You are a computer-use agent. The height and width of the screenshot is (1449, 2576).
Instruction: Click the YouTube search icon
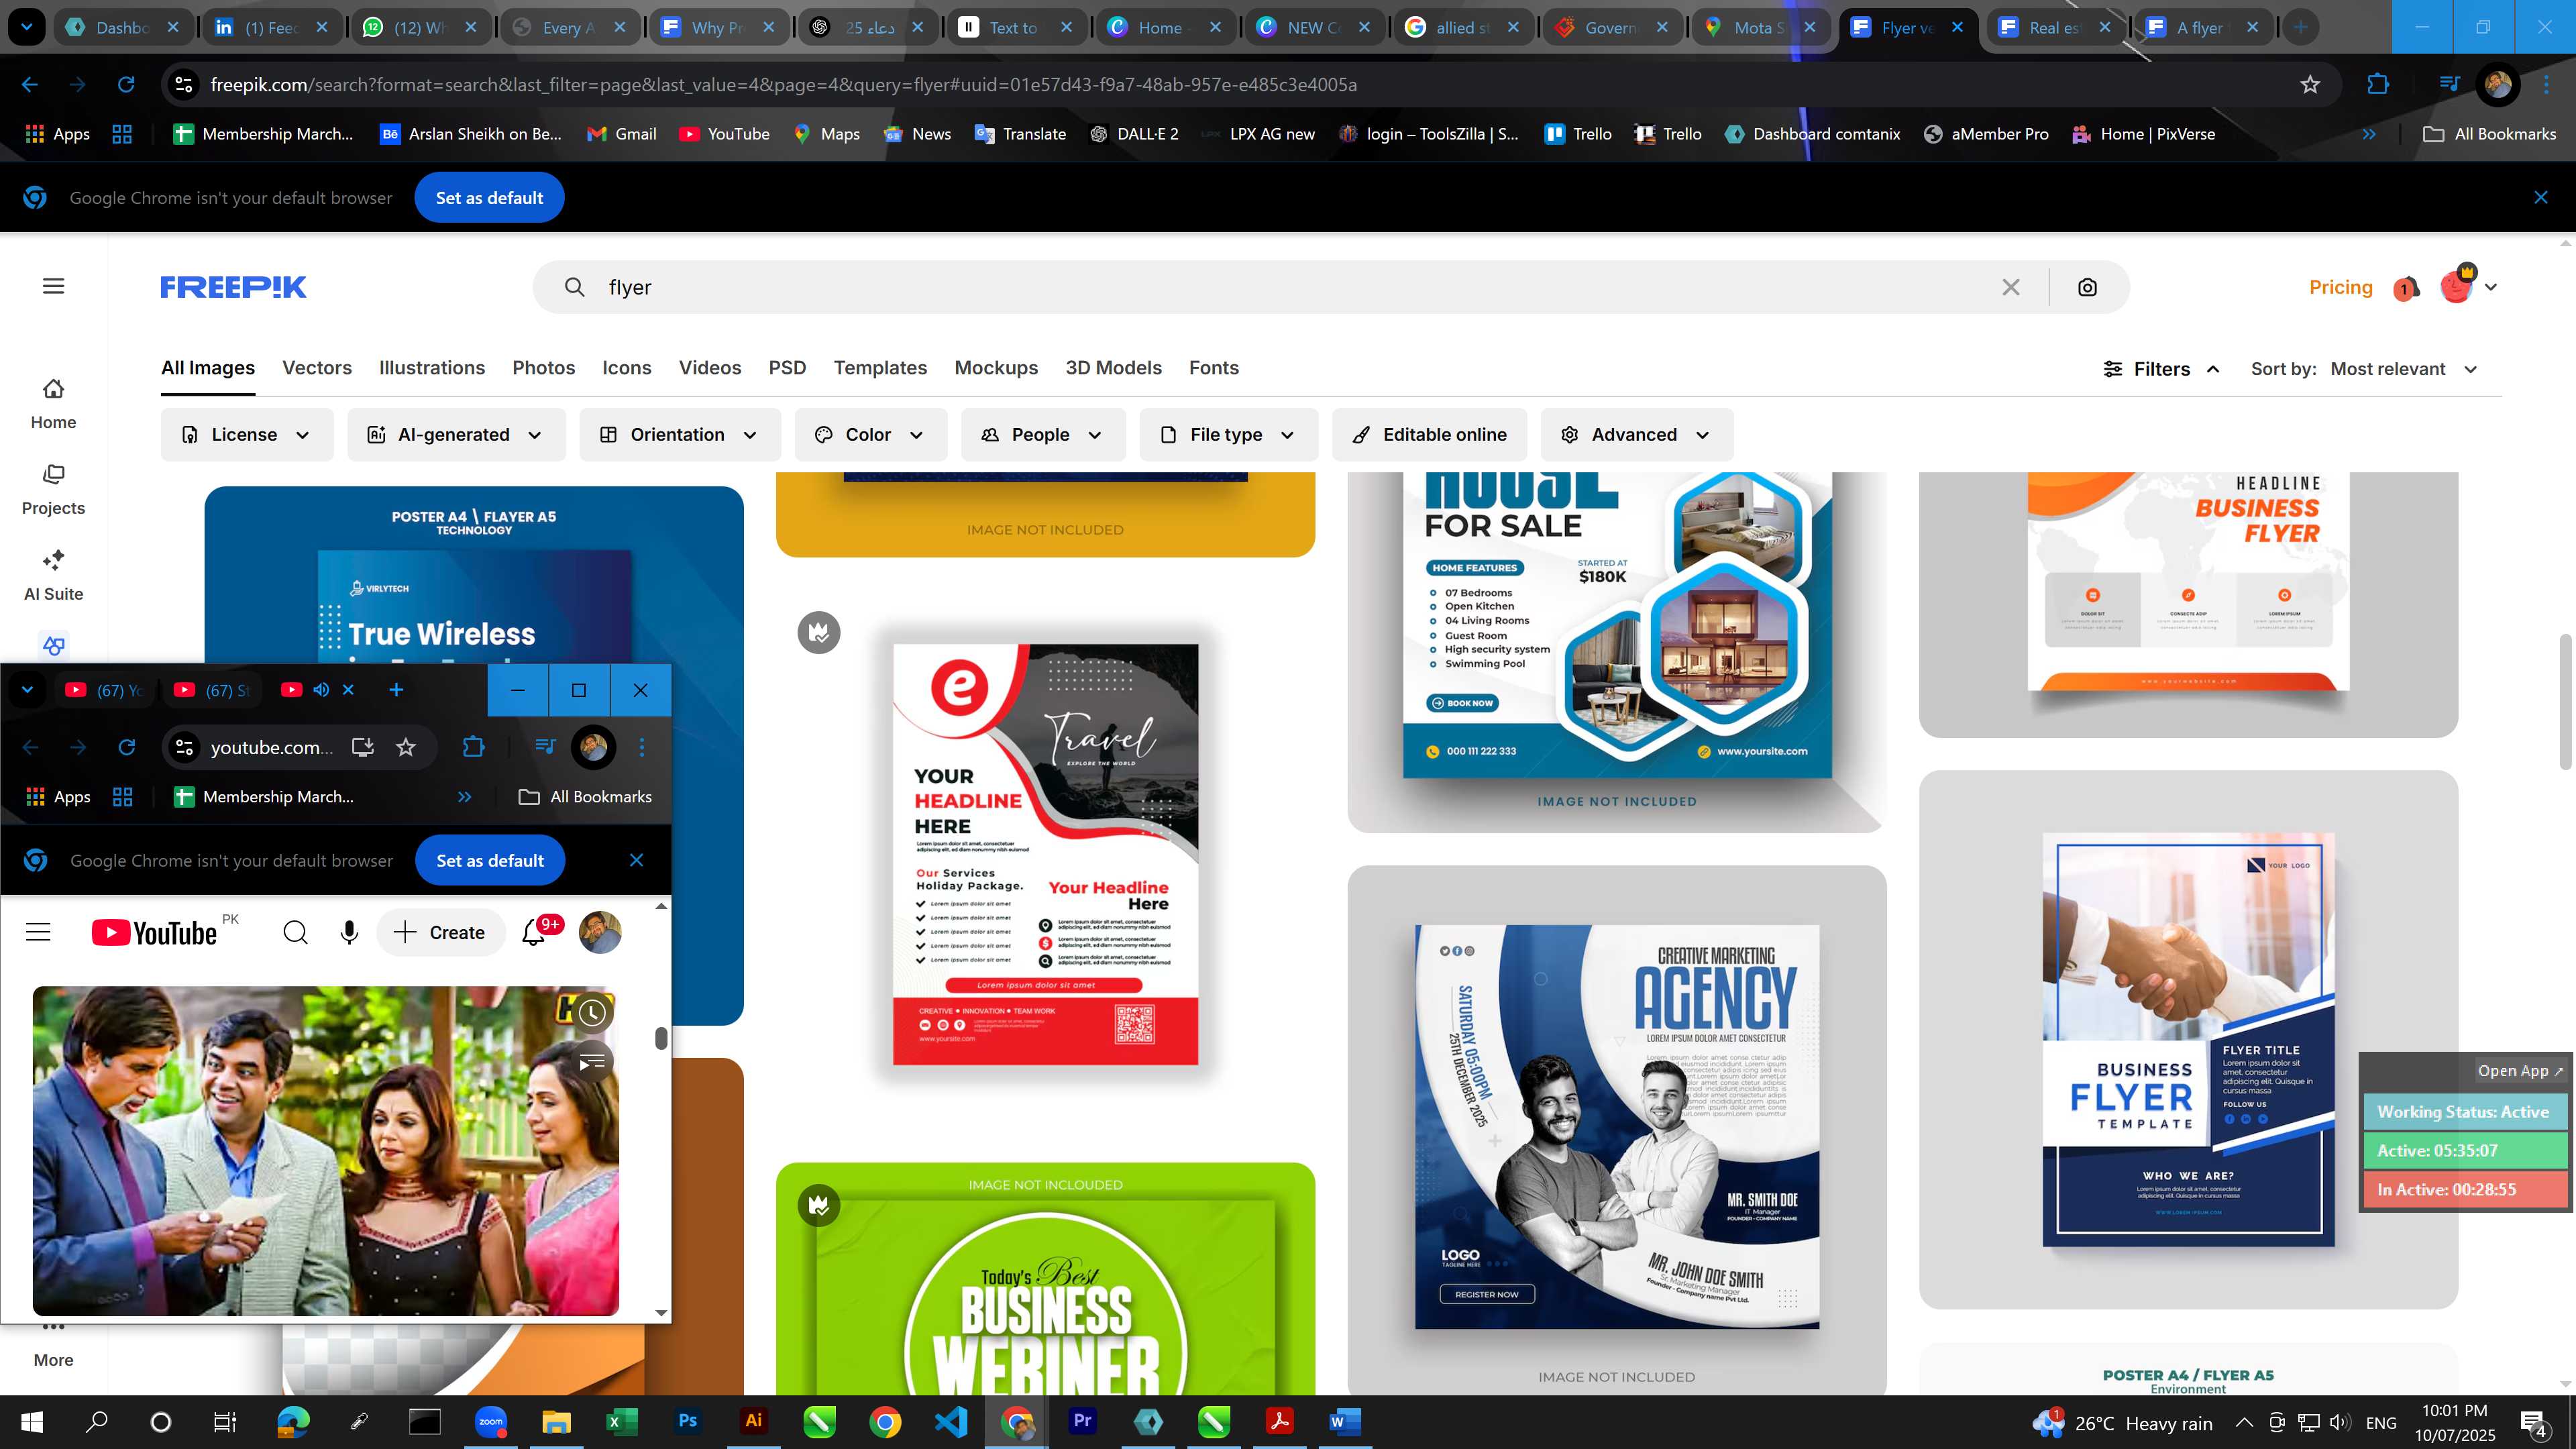pos(295,932)
